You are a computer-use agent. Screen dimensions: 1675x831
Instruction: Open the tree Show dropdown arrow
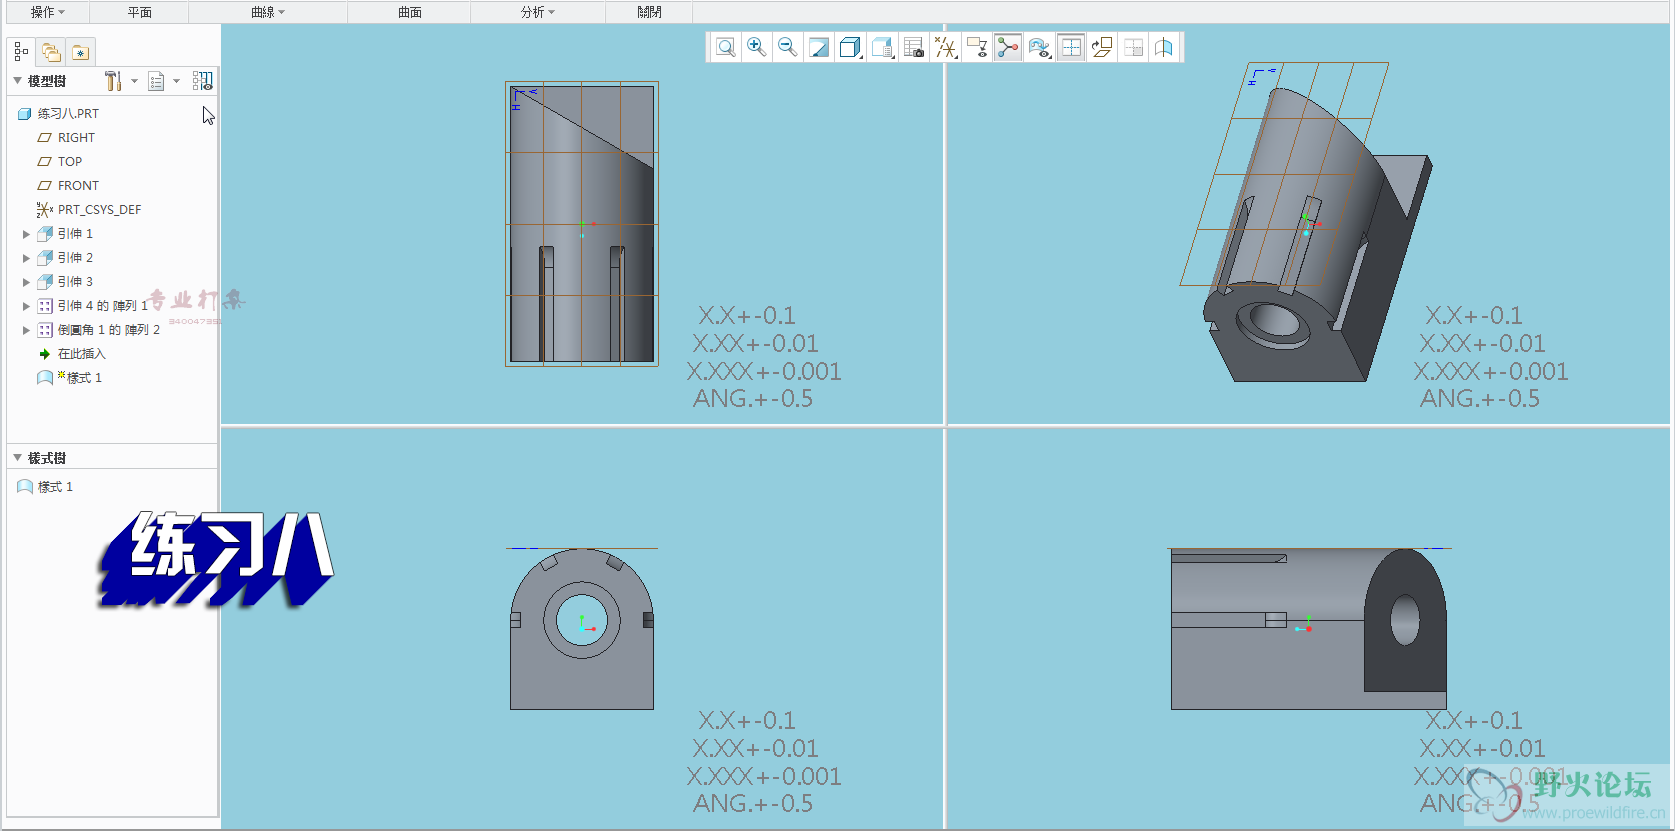[x=176, y=81]
